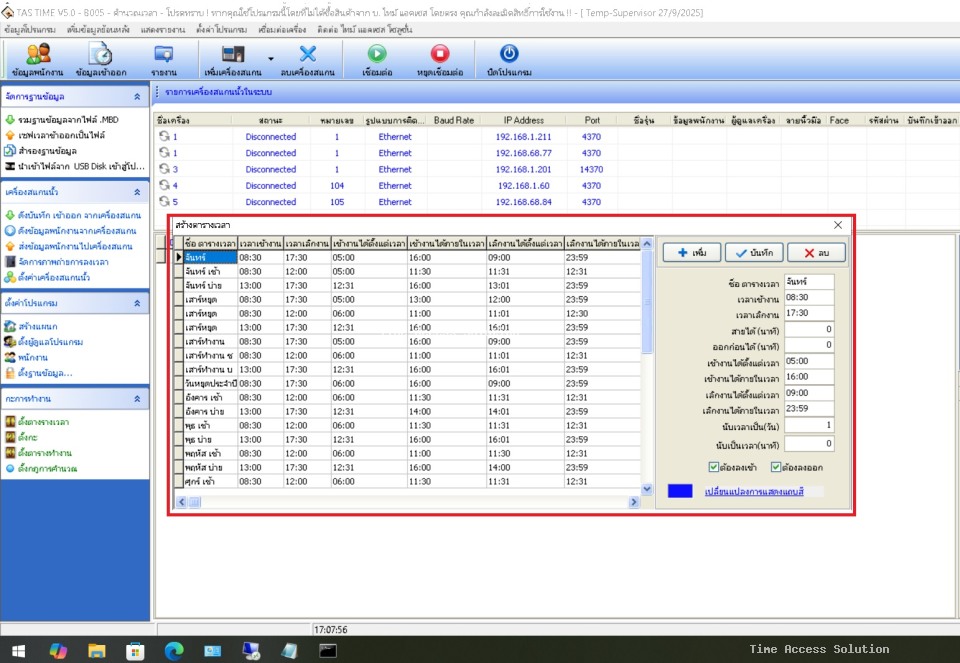The width and height of the screenshot is (960, 663).
Task: Collapse the จัดการฐานข้อมูล sidebar panel
Action: 138,97
